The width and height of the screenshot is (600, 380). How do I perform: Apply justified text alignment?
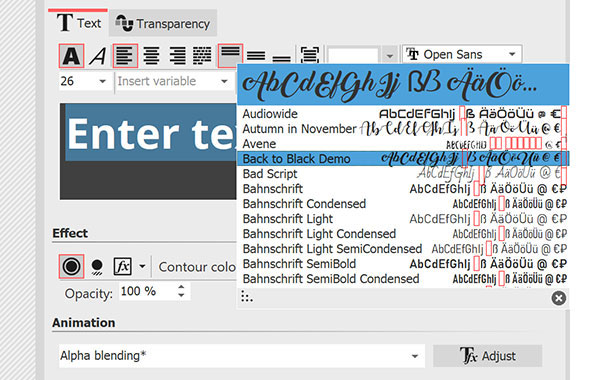point(202,56)
